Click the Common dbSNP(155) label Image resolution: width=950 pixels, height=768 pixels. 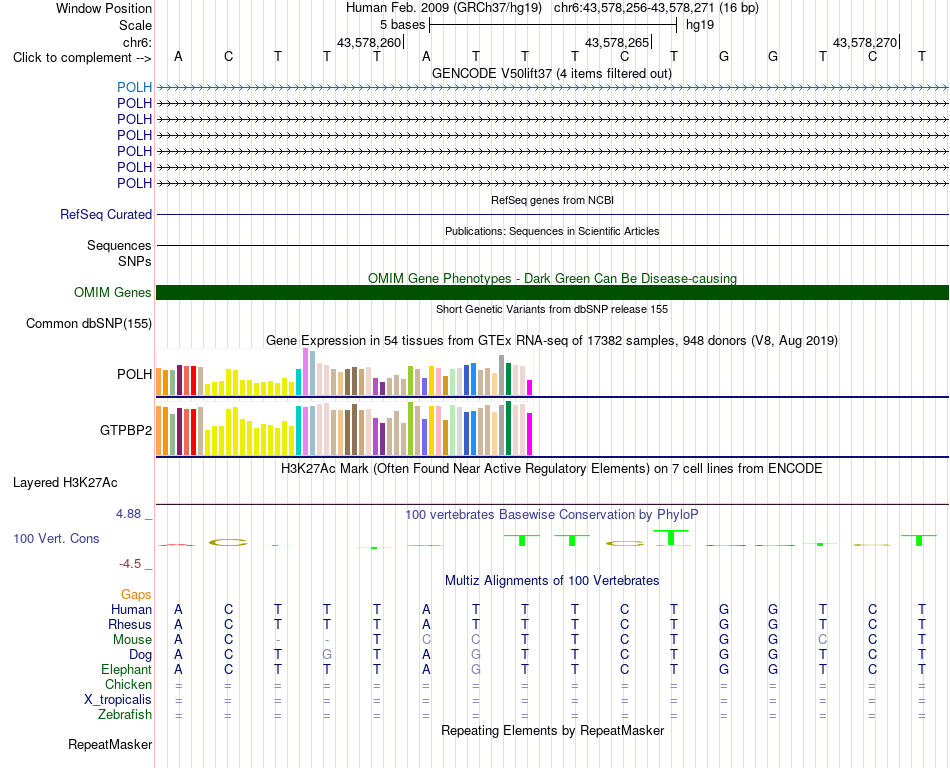click(89, 323)
